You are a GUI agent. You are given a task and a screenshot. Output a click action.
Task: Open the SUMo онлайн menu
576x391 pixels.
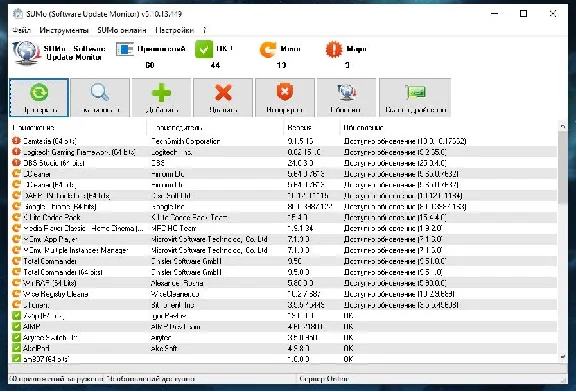pyautogui.click(x=122, y=30)
